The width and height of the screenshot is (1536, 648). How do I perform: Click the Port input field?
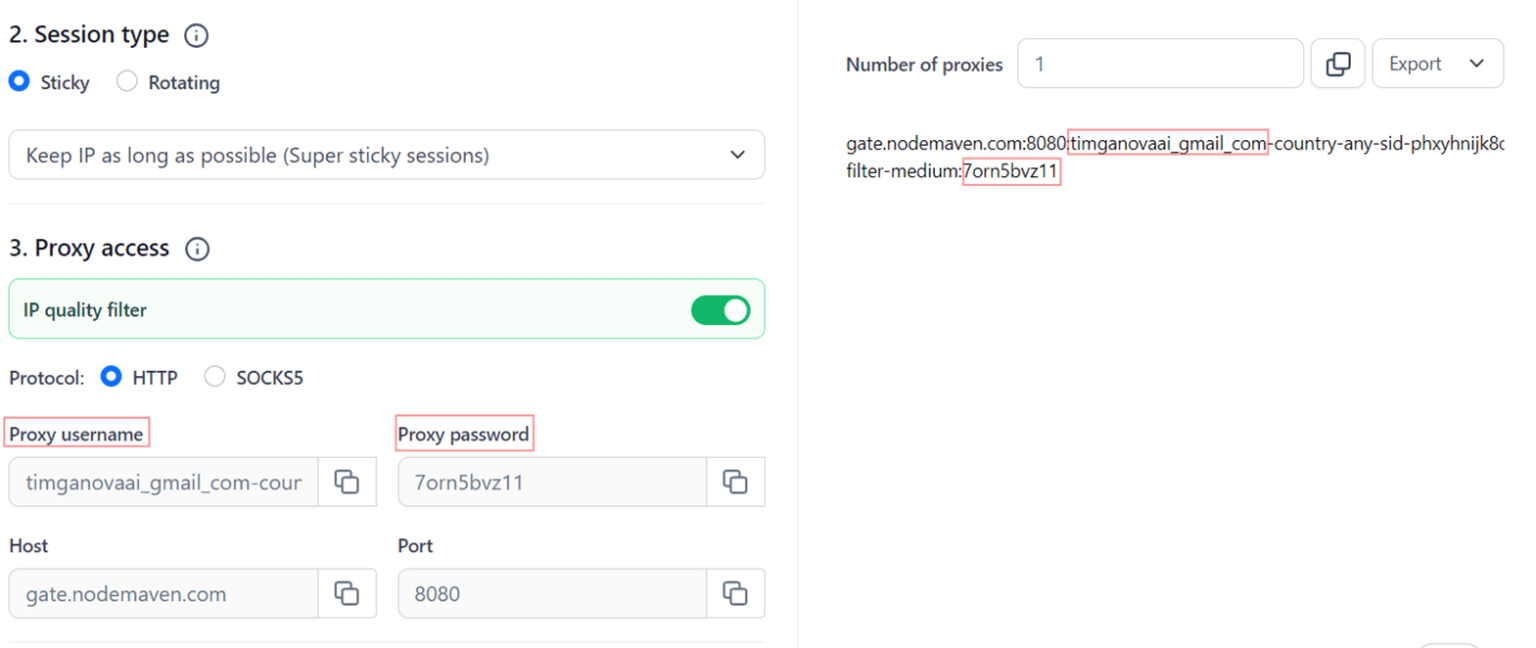[x=550, y=593]
